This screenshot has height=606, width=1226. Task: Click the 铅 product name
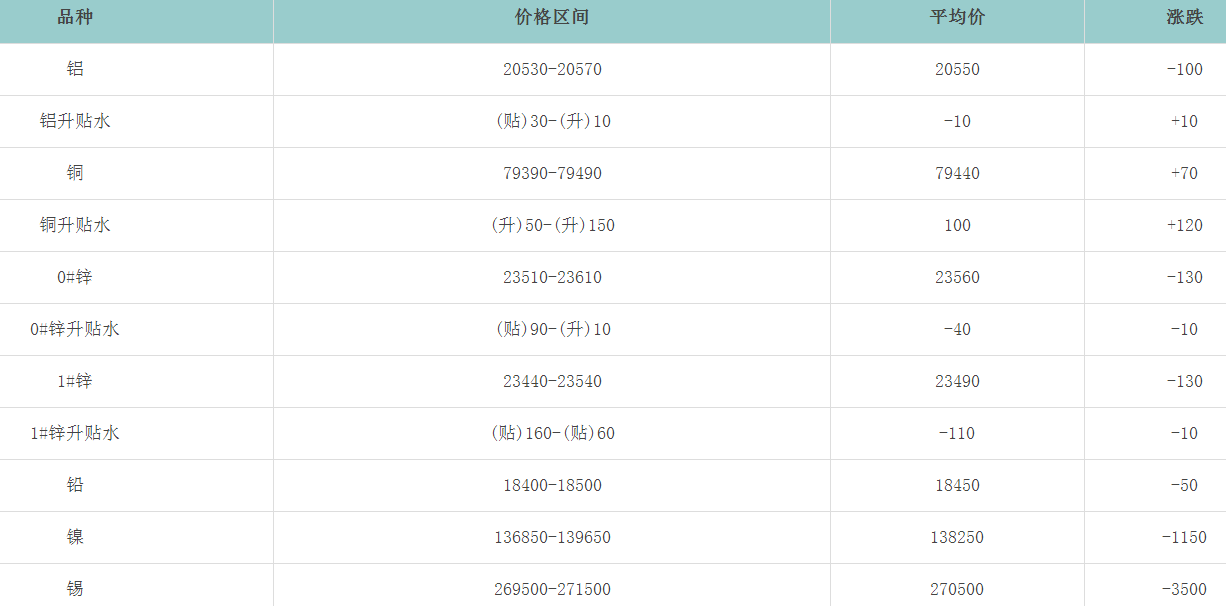[x=75, y=486]
